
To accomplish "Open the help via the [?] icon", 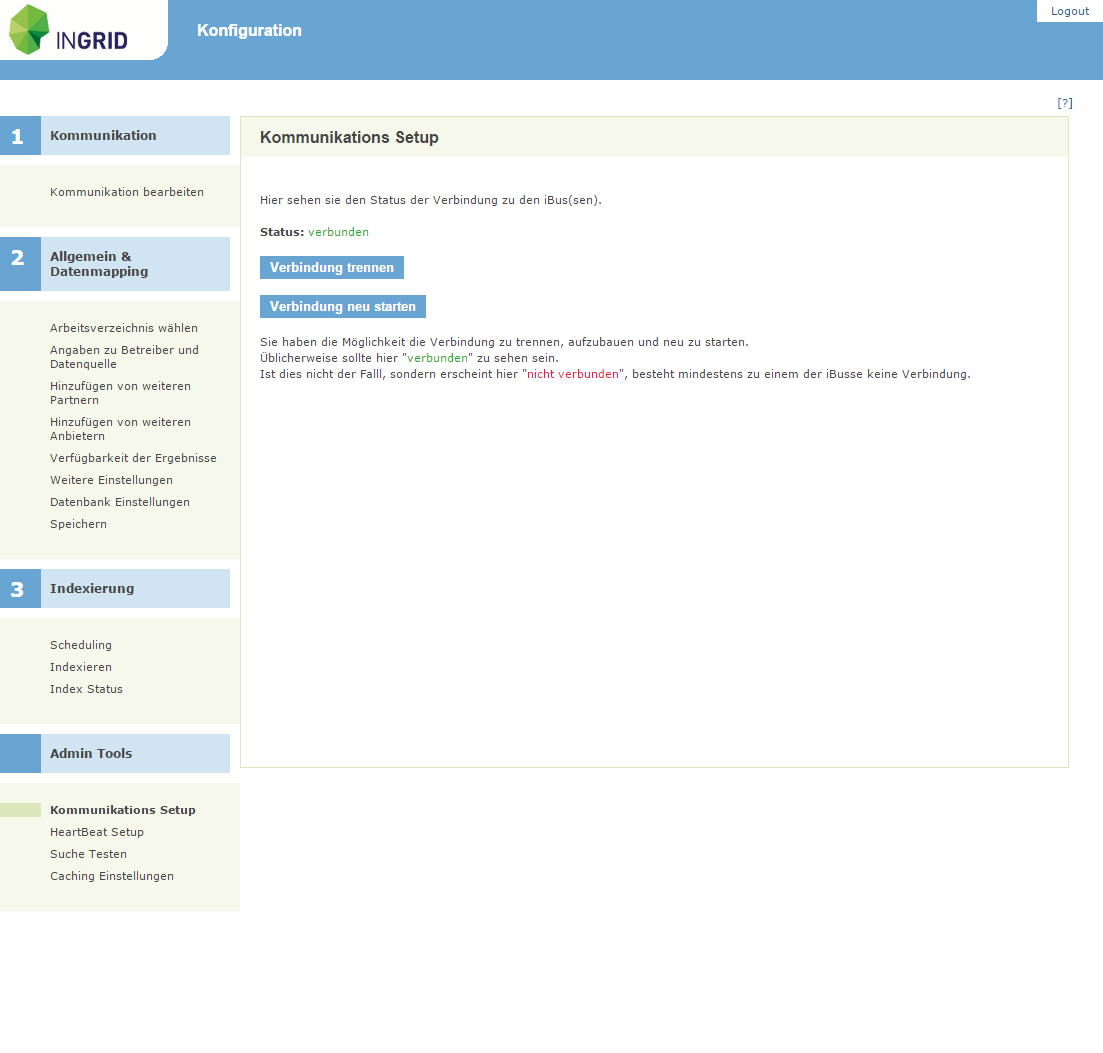I will click(x=1065, y=102).
